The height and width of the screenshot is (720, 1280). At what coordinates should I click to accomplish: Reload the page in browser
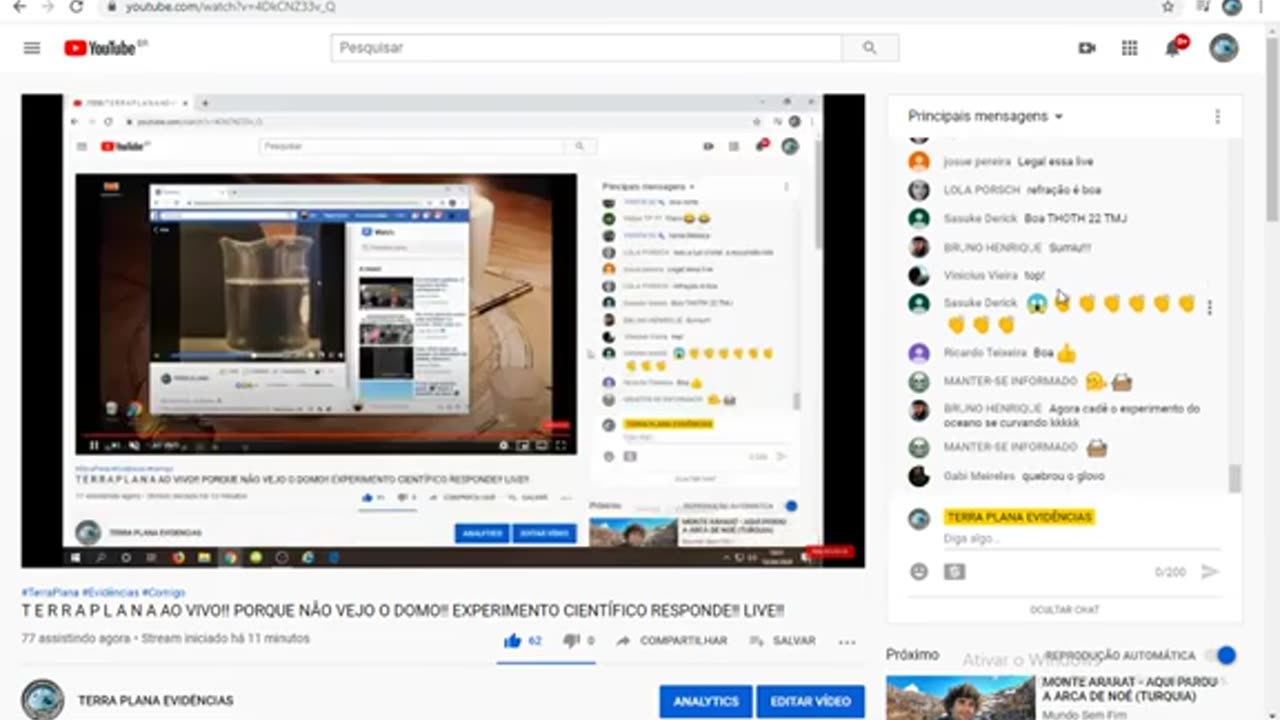click(x=77, y=6)
